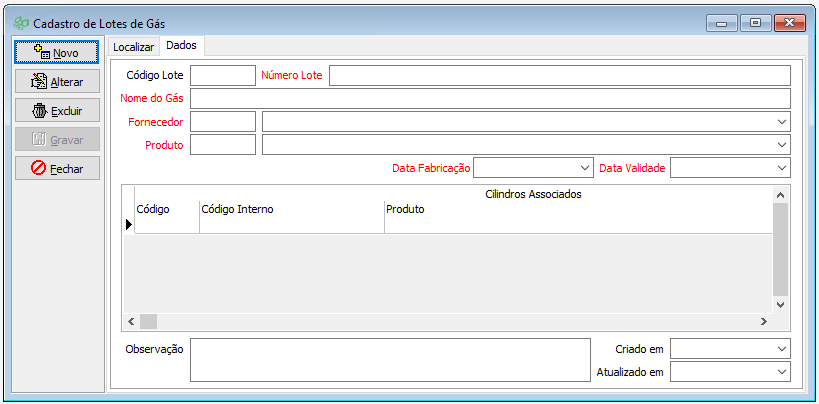Click the Excluir trash can button
Screen dimensions: 819x404
click(x=57, y=111)
